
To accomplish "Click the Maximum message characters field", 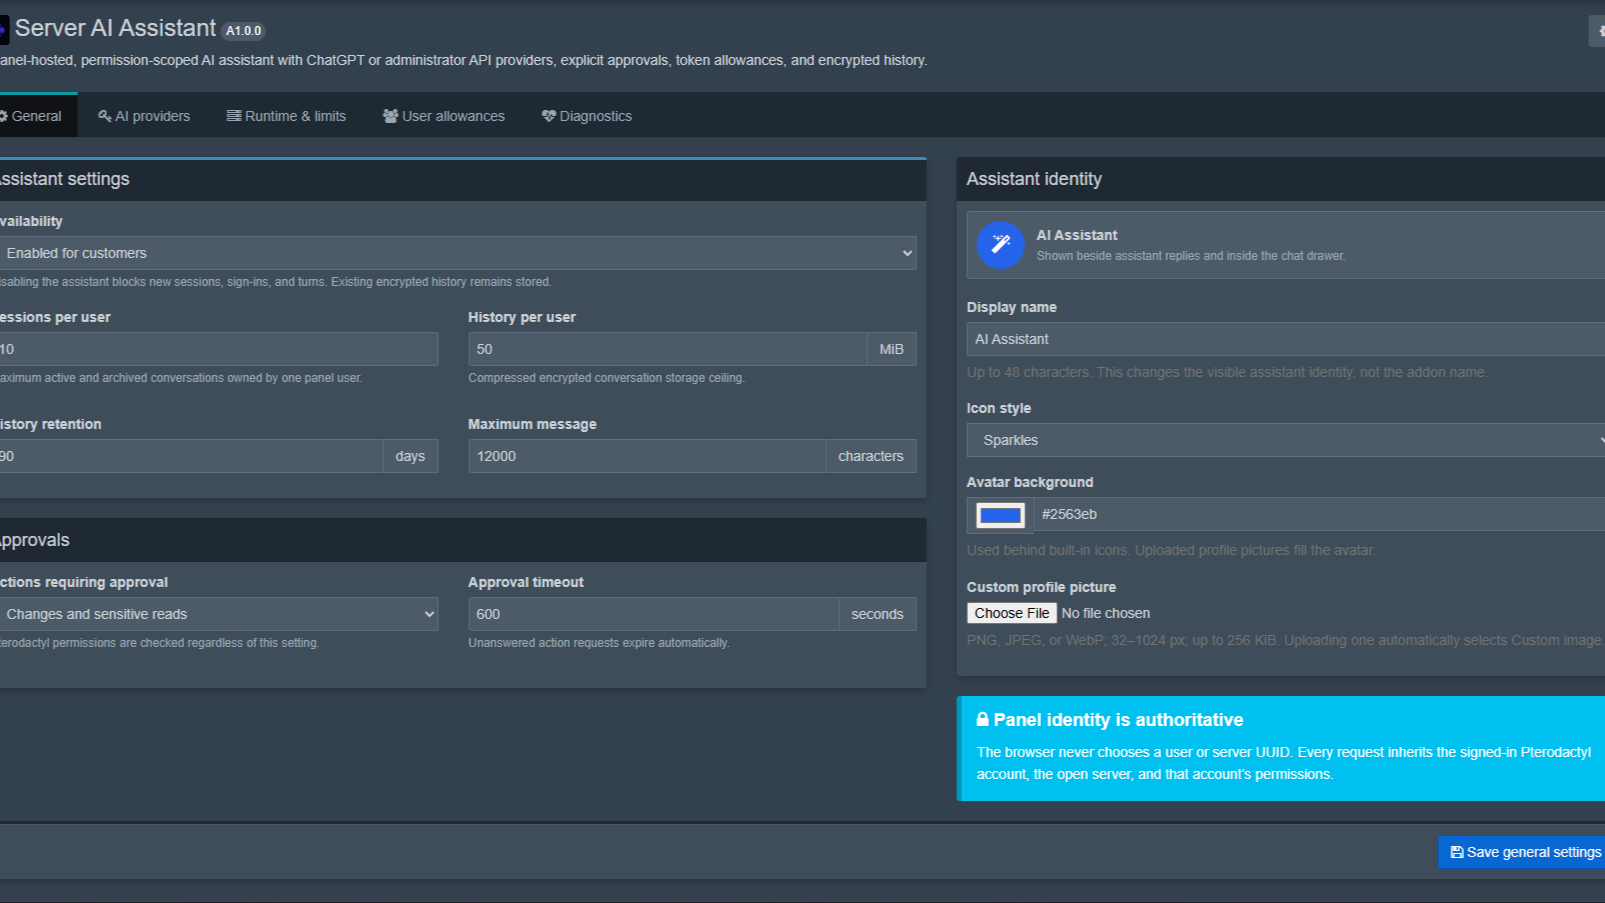I will coord(647,456).
